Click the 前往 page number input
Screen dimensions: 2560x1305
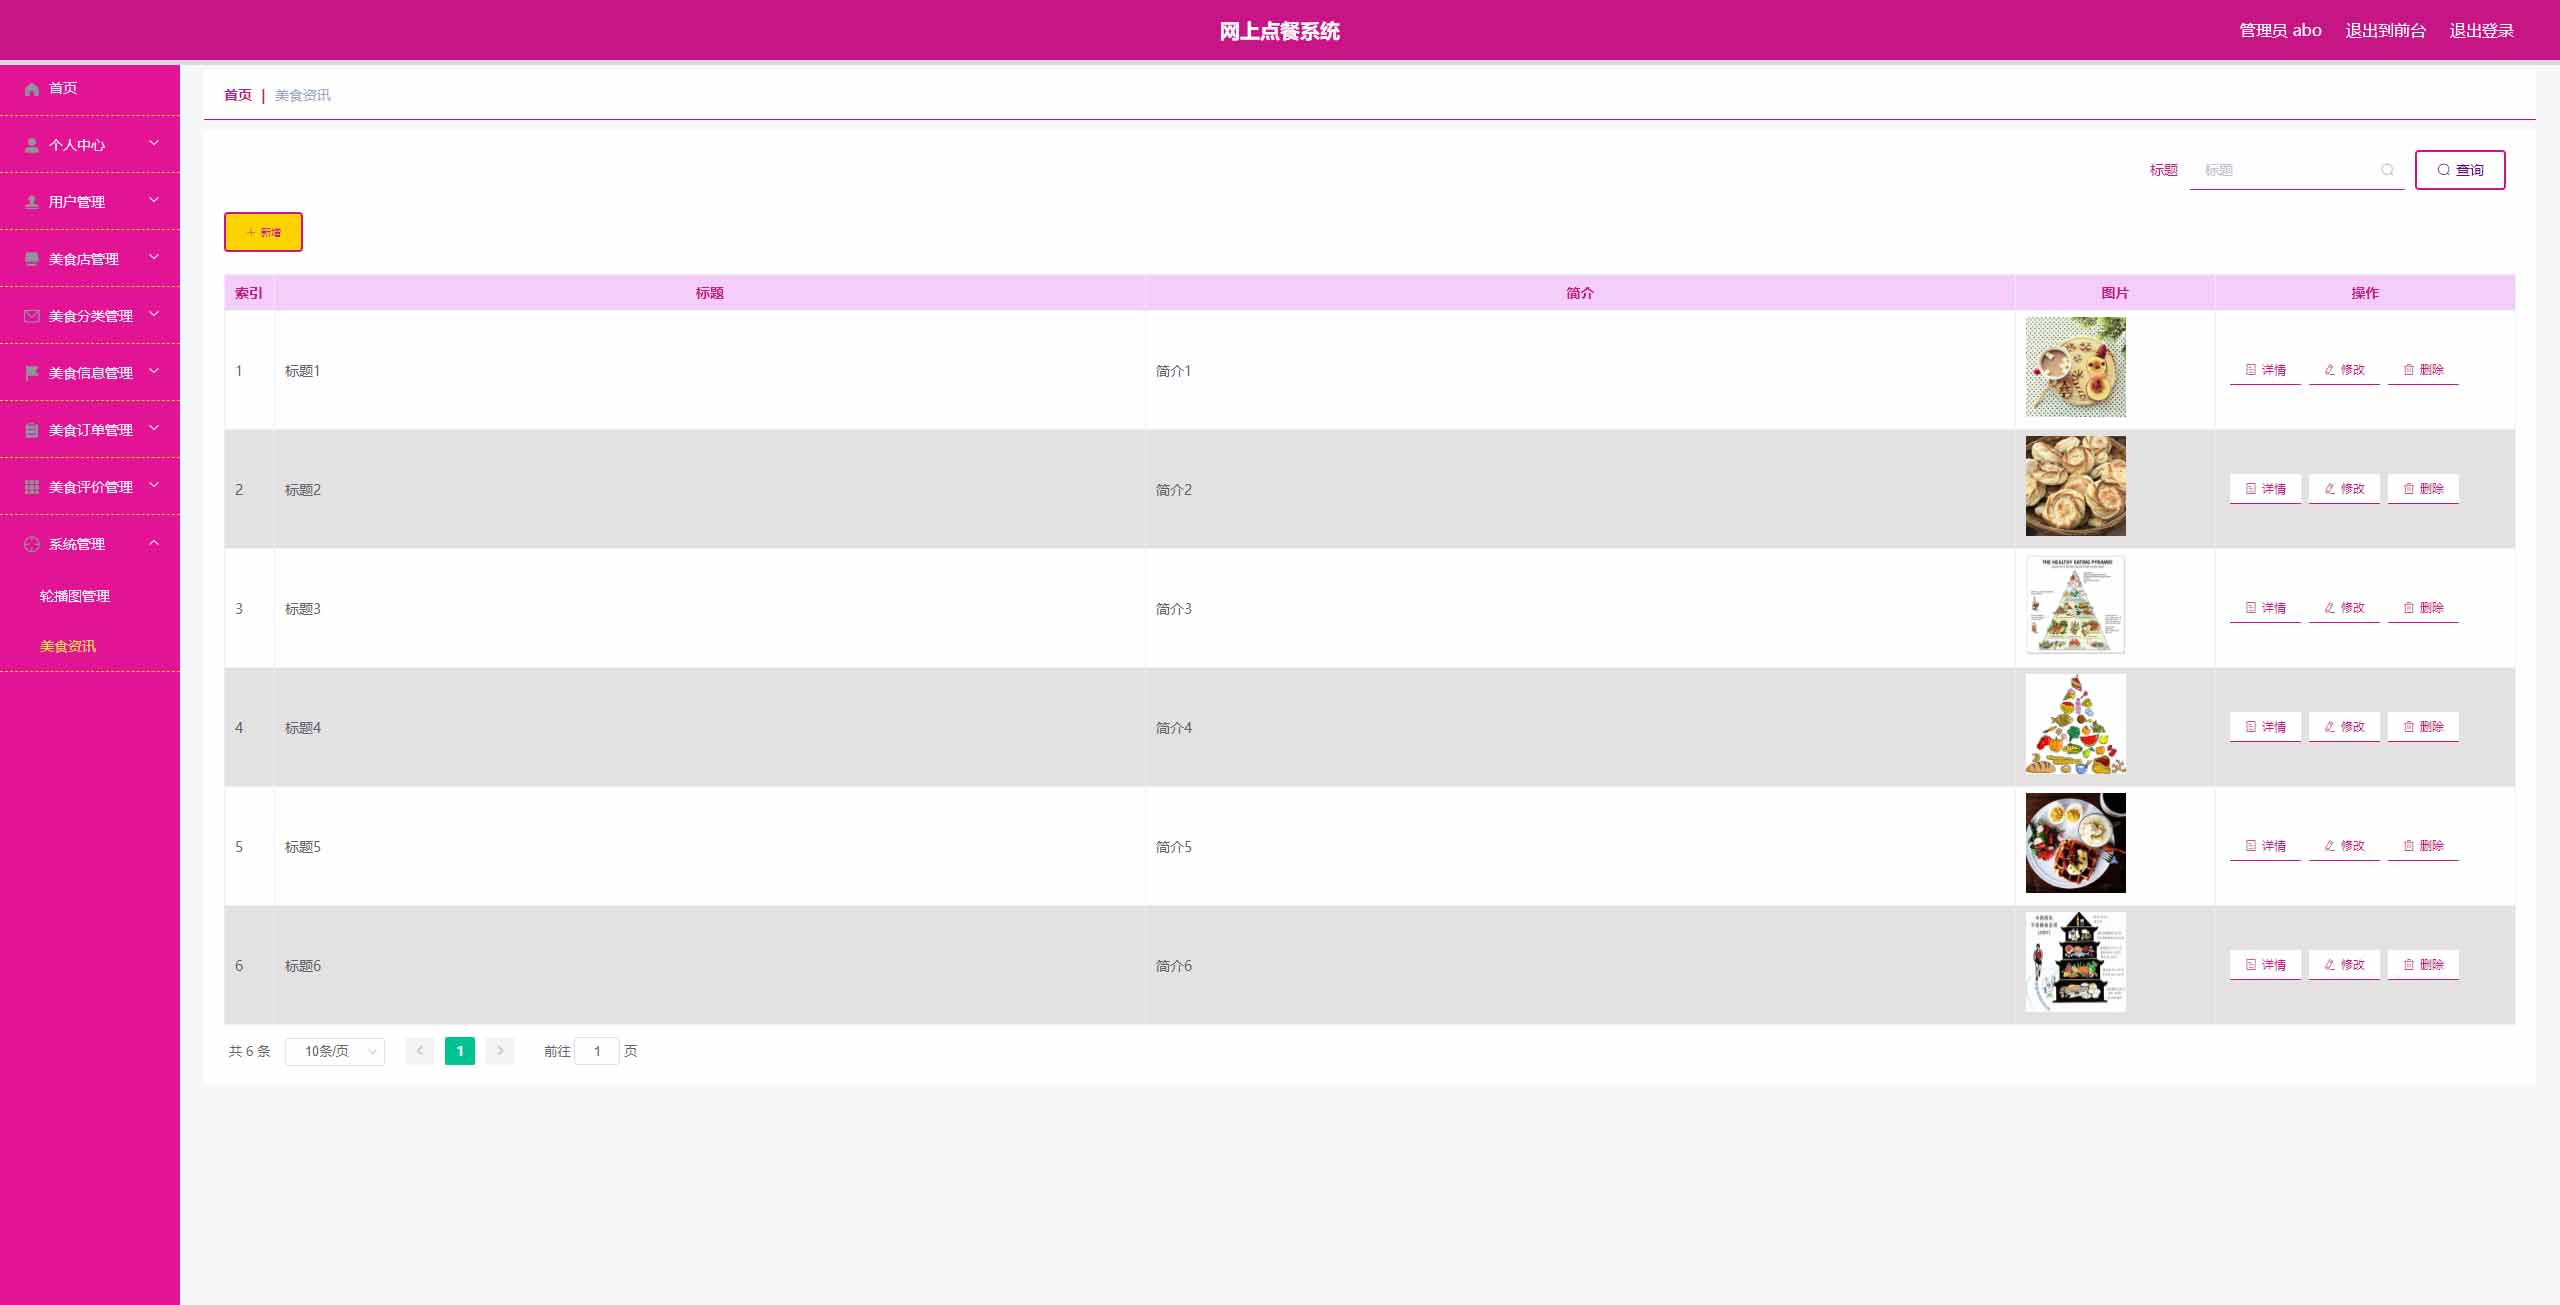click(597, 1051)
